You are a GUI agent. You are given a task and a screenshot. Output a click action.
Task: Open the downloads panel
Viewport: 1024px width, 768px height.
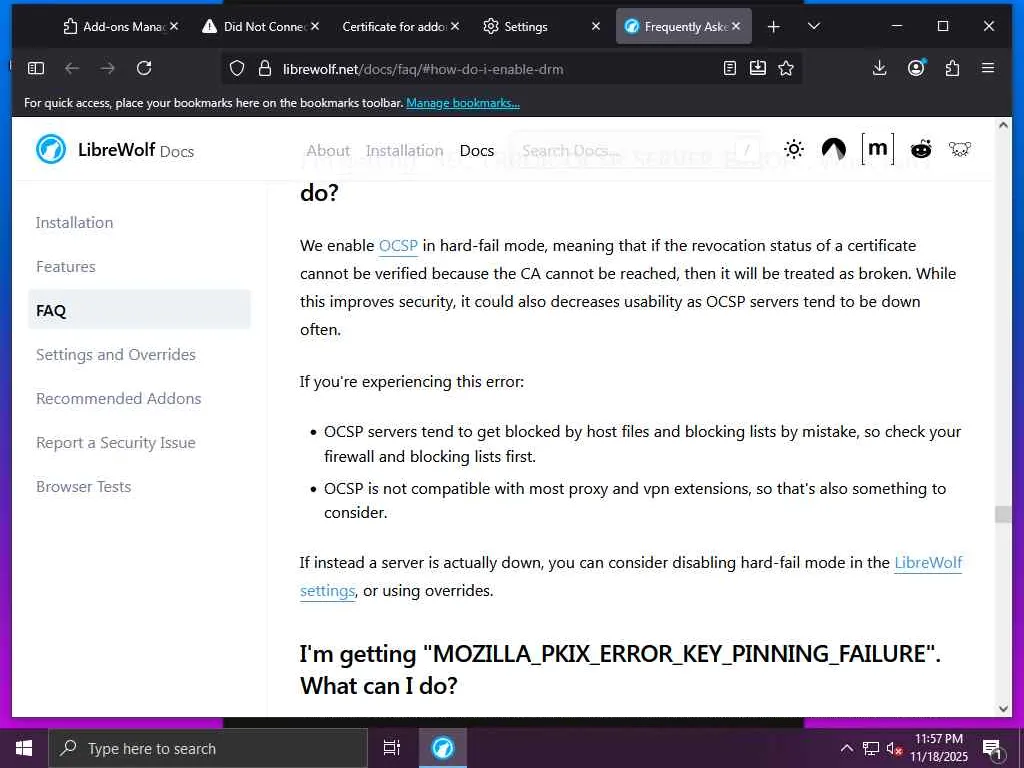[x=880, y=68]
